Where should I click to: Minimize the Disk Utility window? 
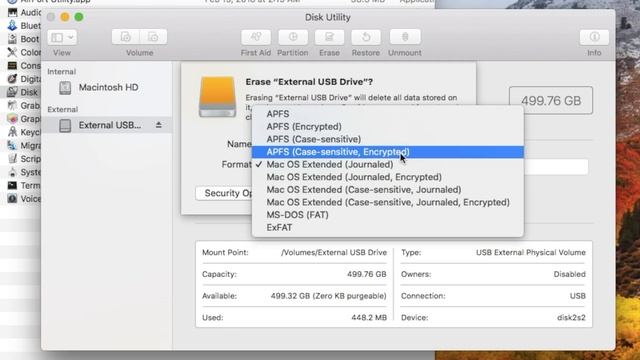pyautogui.click(x=65, y=17)
